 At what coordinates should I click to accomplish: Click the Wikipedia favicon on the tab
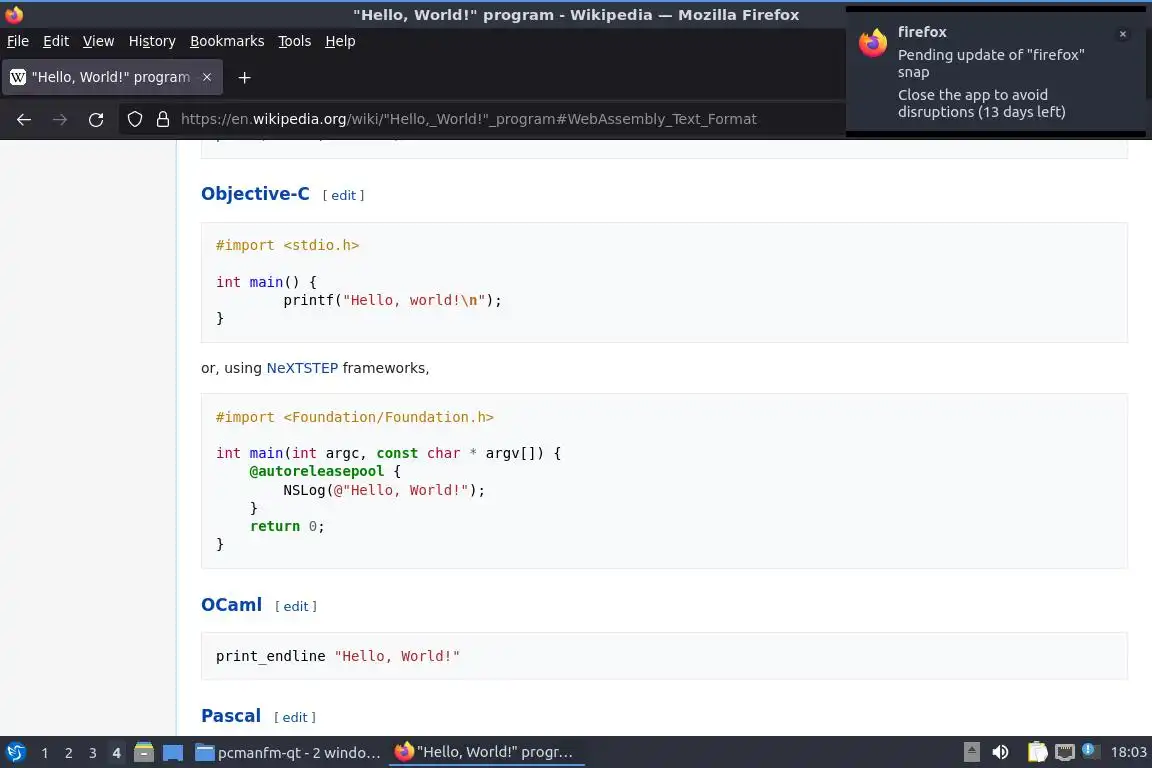(x=18, y=77)
